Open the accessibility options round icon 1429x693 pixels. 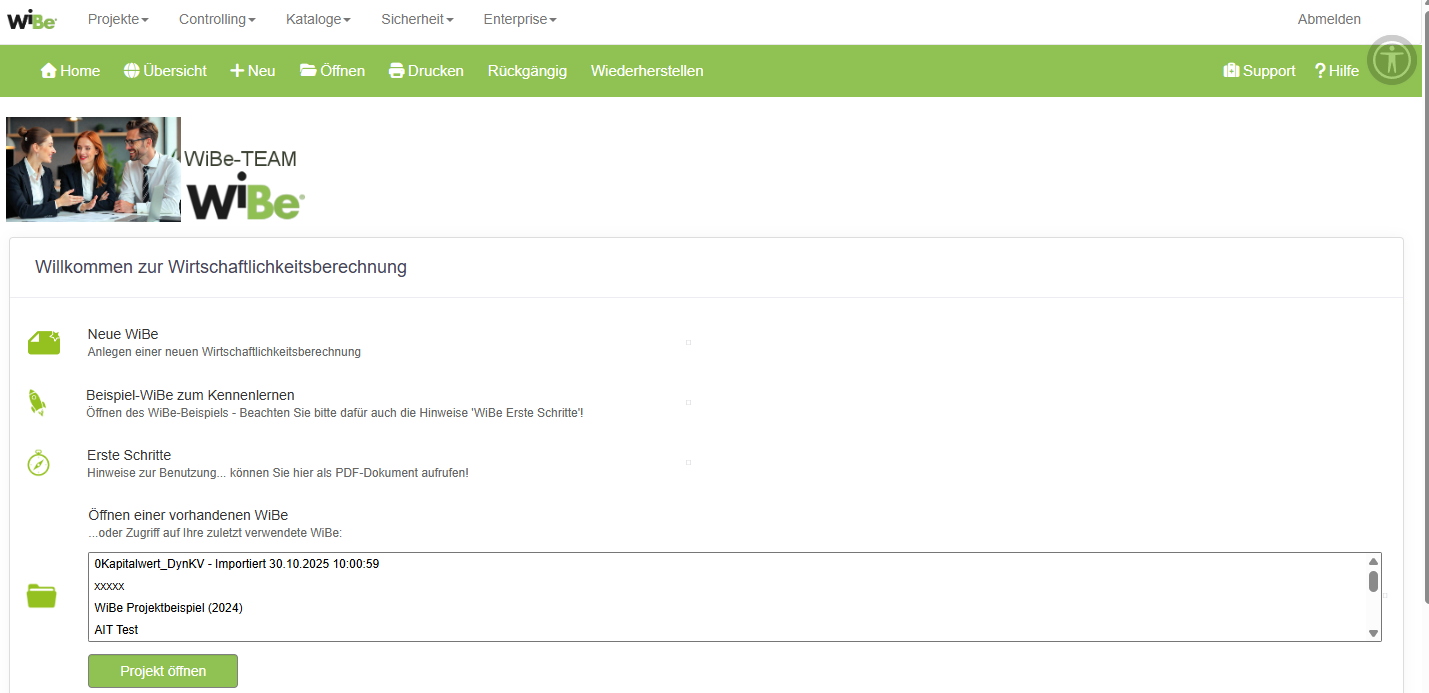(x=1392, y=60)
